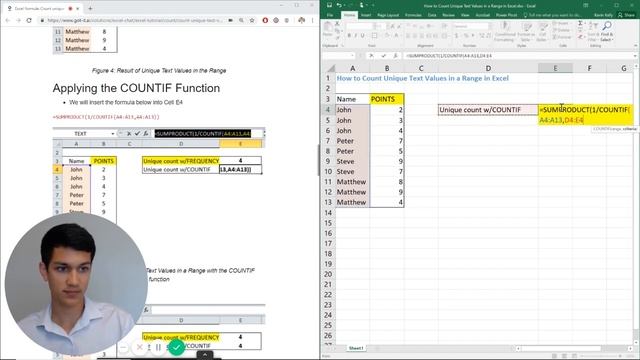
Task: Click green checkmark to finish recording
Action: 176,347
